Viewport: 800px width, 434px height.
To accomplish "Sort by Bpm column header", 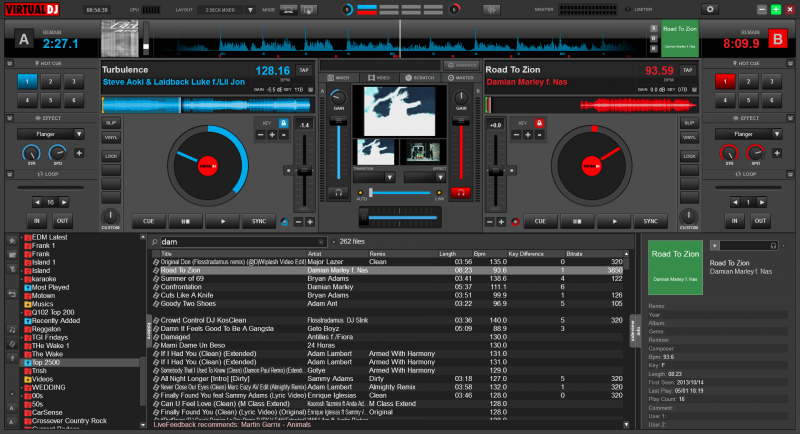I will point(479,253).
